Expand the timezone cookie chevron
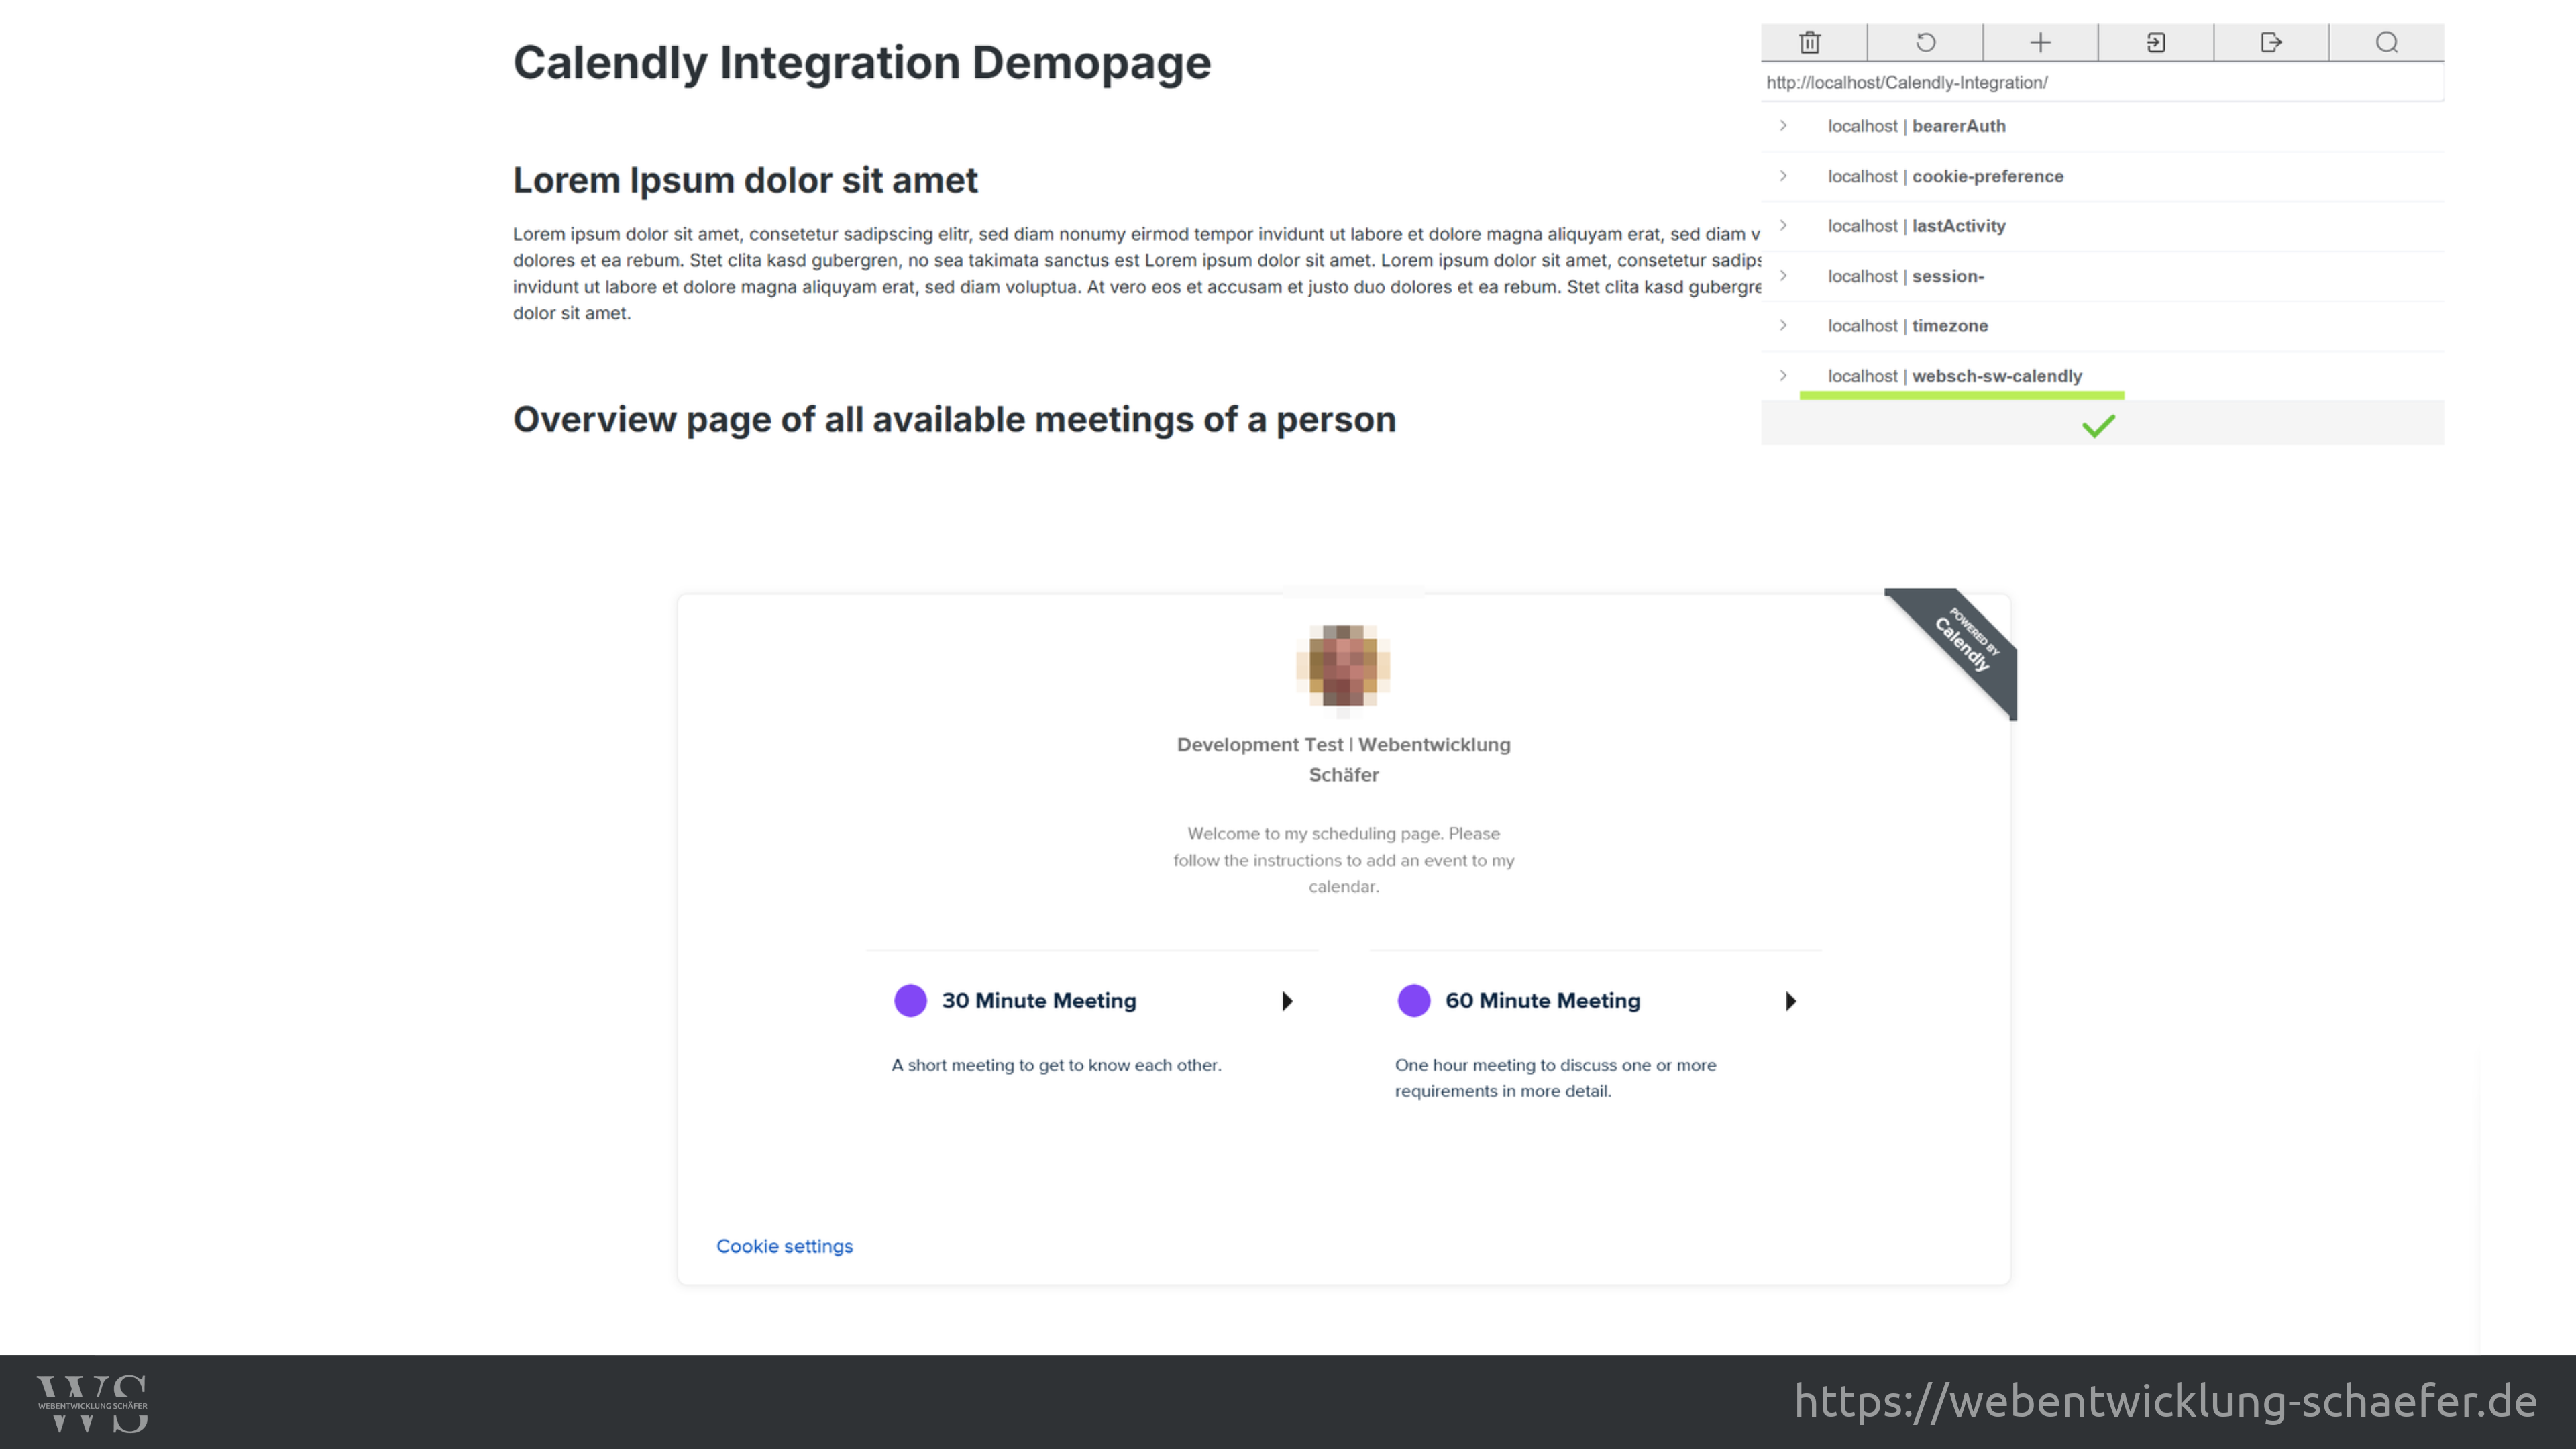2576x1449 pixels. point(1783,326)
